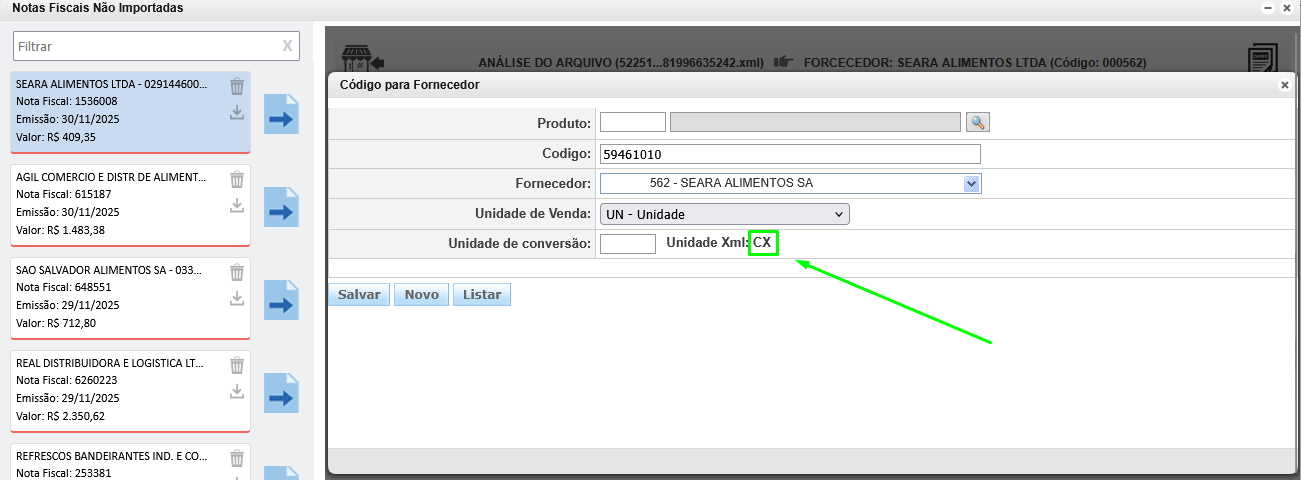Download the SEARA ALIMENTOS nota XML
The image size is (1301, 480).
pos(237,112)
